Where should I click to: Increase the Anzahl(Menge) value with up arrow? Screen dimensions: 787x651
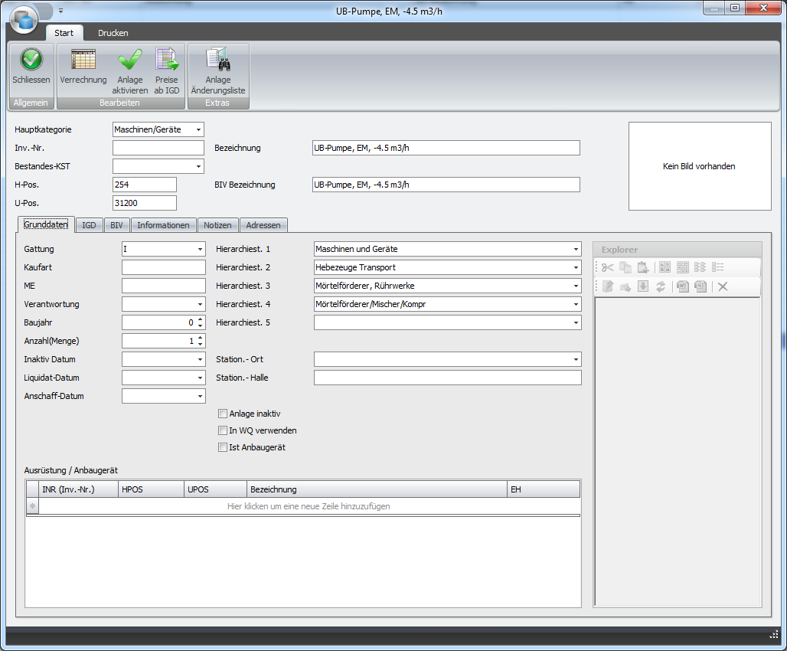(x=200, y=337)
